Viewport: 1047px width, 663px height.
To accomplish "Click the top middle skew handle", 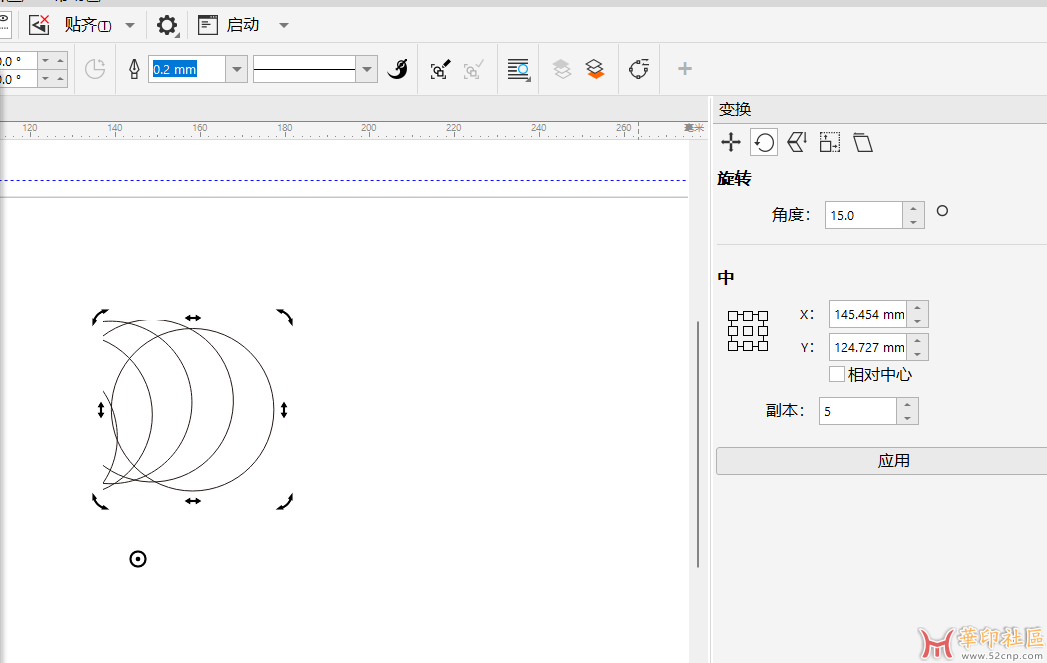I will [193, 318].
